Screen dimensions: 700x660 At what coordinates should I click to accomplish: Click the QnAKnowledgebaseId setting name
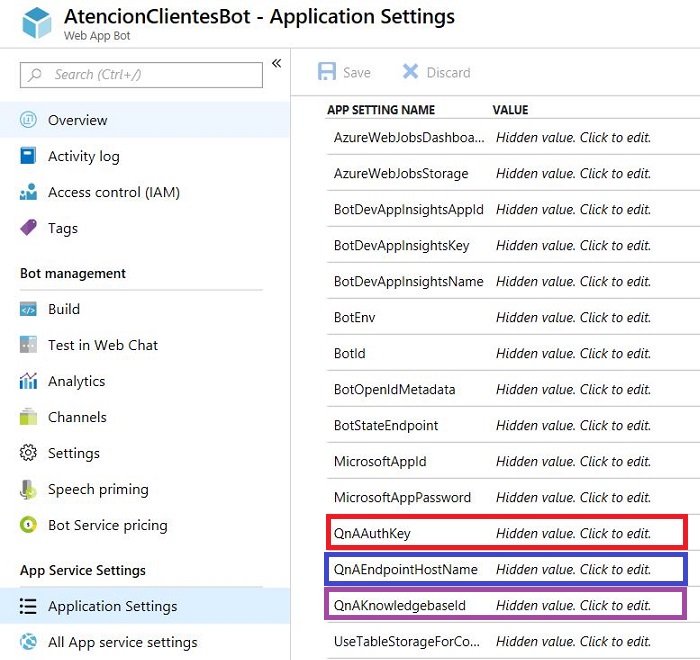click(400, 606)
